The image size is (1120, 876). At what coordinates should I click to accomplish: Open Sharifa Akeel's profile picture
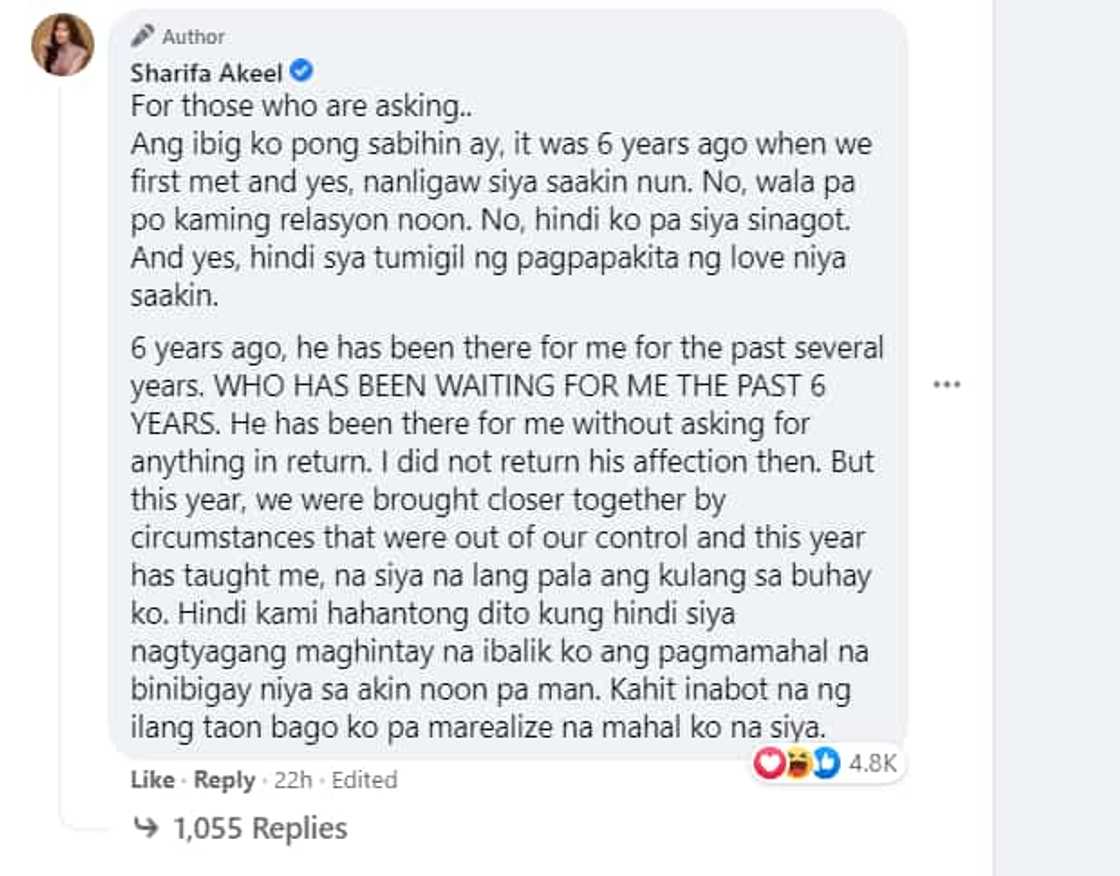pyautogui.click(x=63, y=45)
